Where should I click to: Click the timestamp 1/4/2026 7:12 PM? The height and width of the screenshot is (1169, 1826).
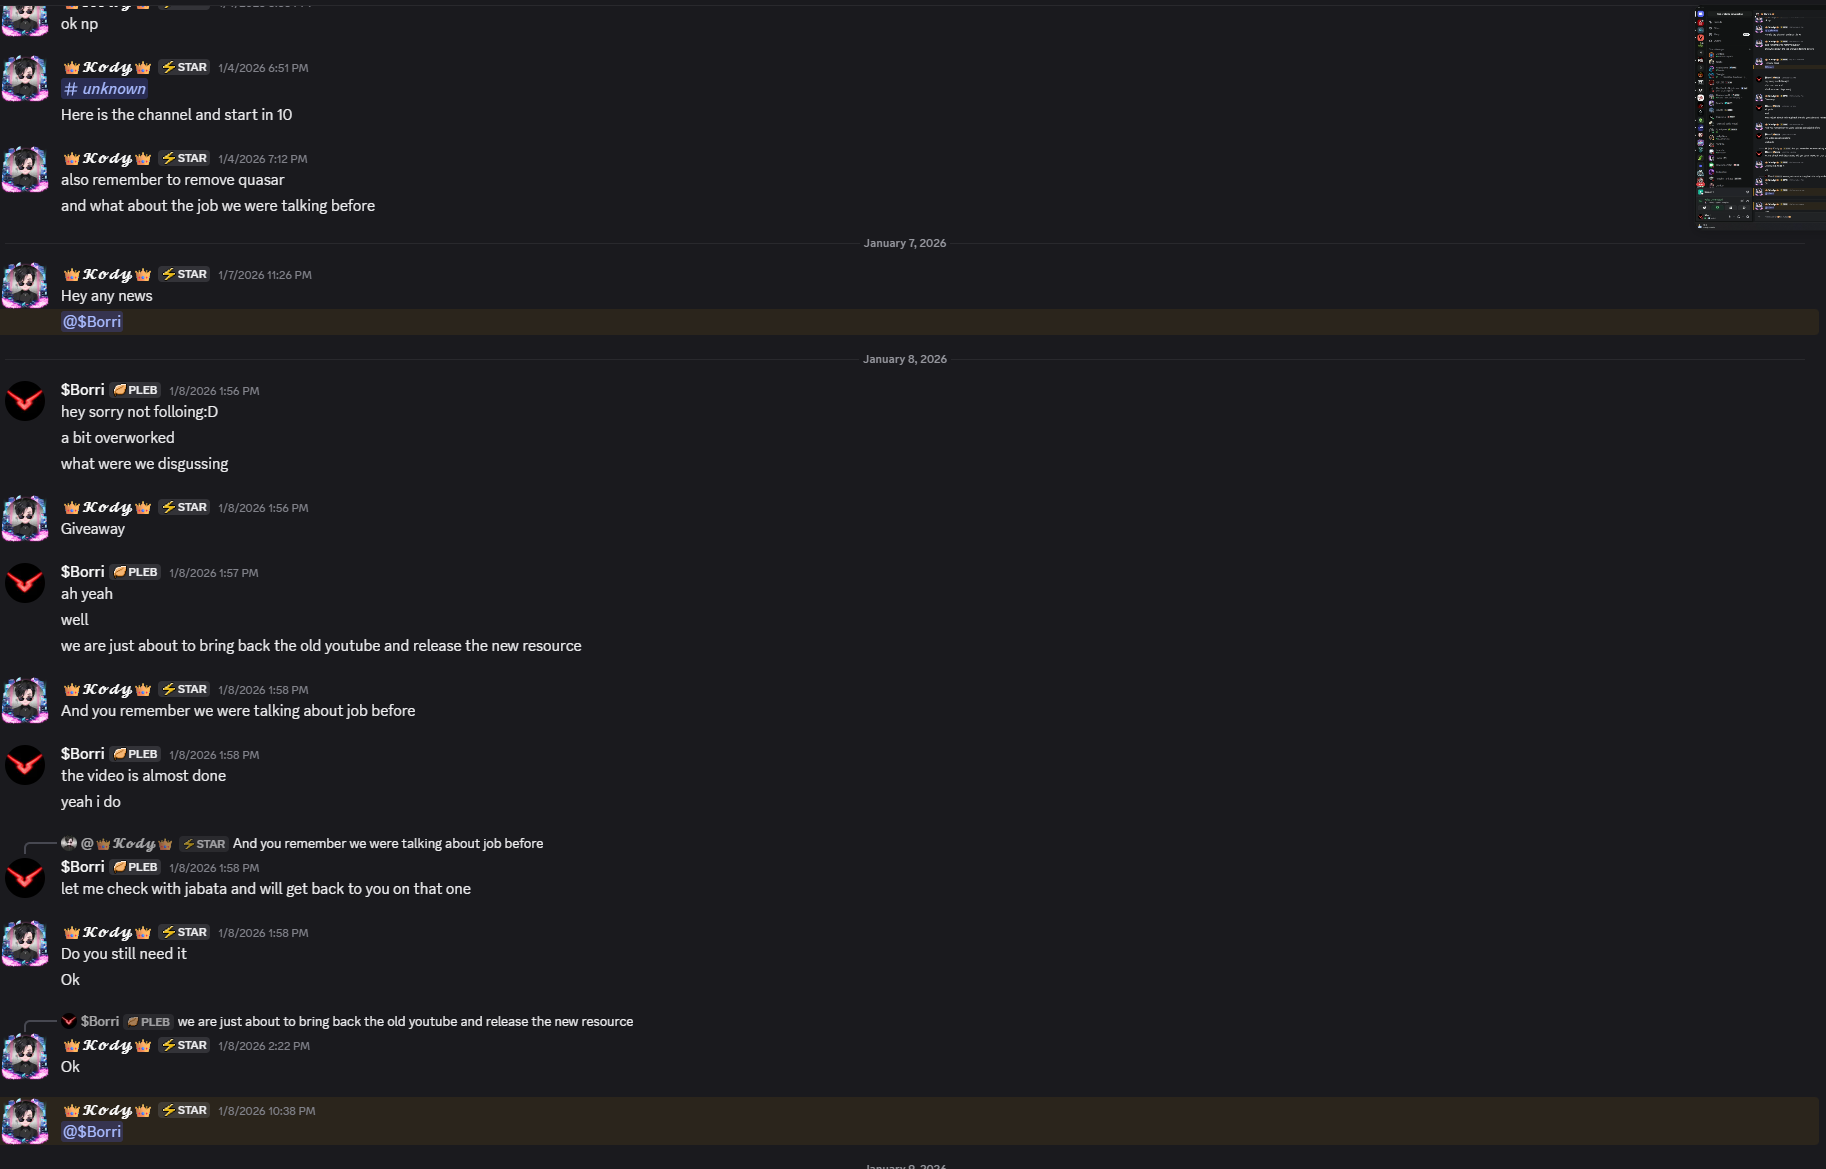click(x=263, y=160)
